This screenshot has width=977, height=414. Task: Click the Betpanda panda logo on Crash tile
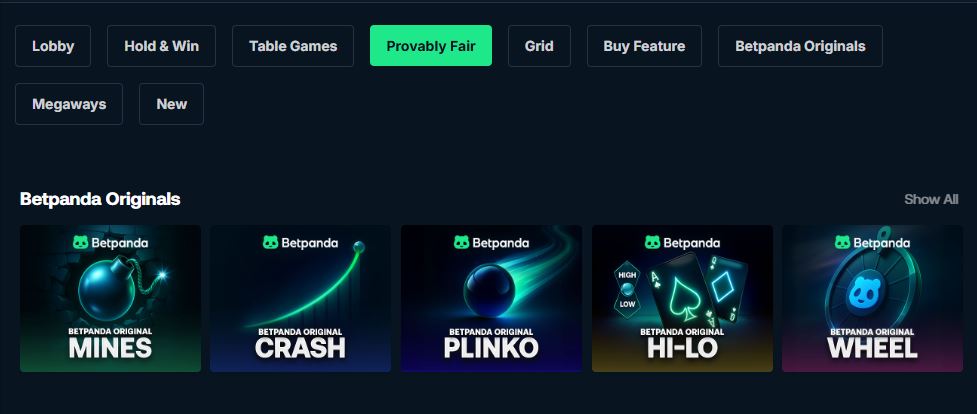tap(270, 243)
